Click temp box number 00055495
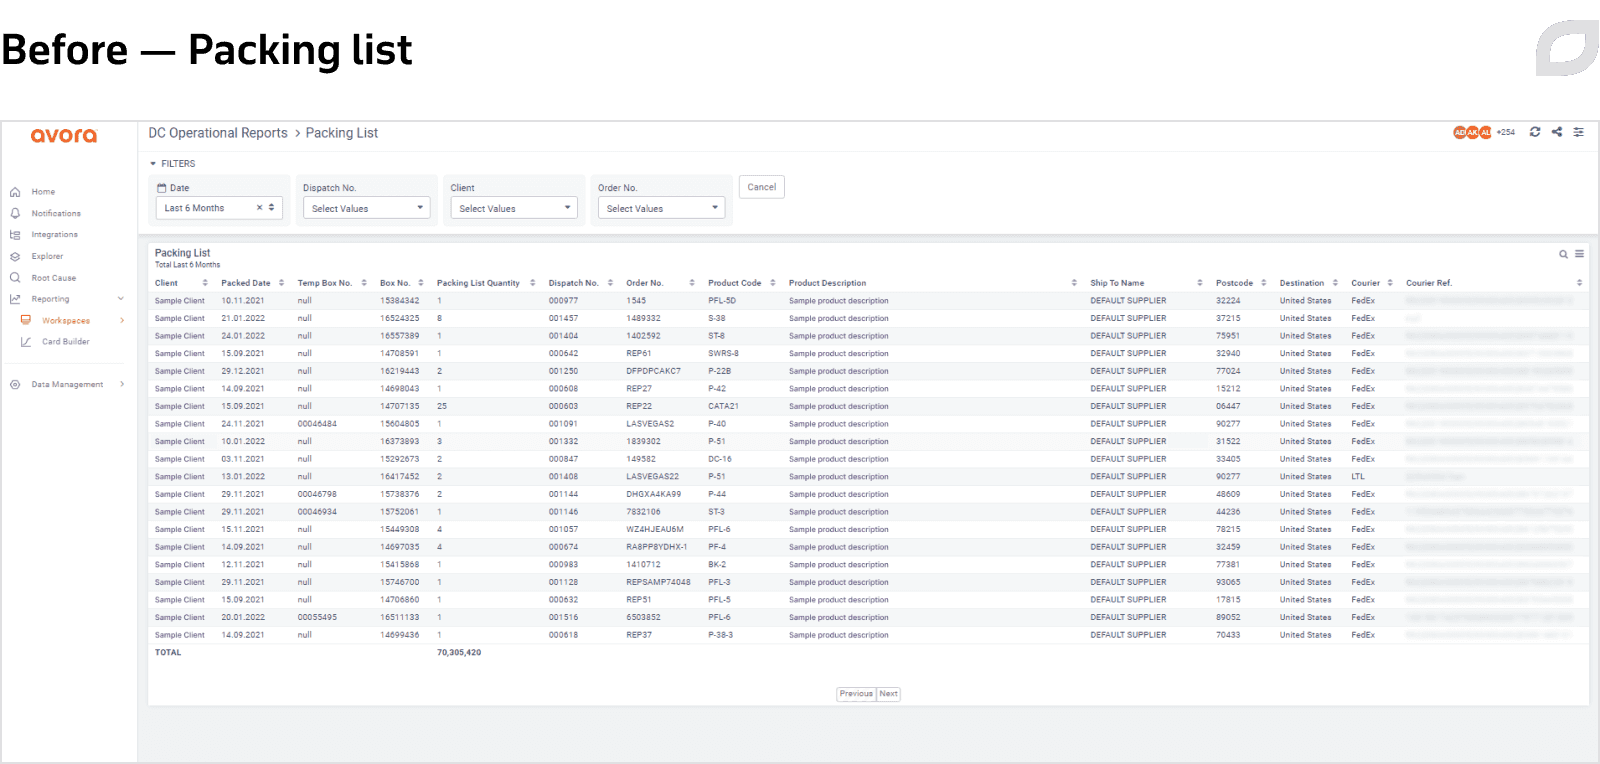The width and height of the screenshot is (1600, 764). tap(317, 618)
